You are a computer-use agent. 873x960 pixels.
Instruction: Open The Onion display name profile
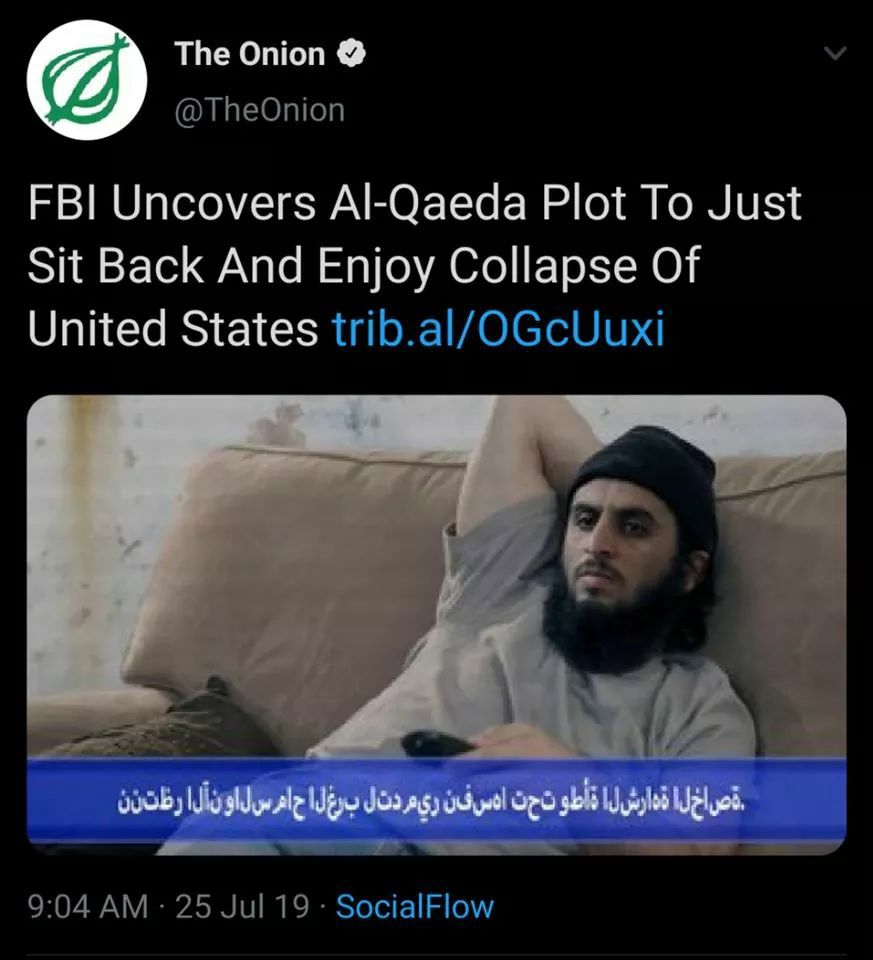click(x=250, y=54)
